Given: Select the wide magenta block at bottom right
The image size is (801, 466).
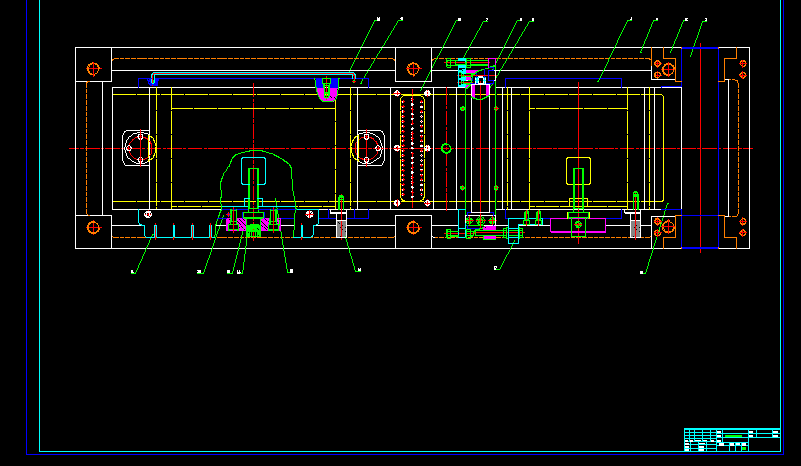Looking at the screenshot, I should (x=578, y=225).
